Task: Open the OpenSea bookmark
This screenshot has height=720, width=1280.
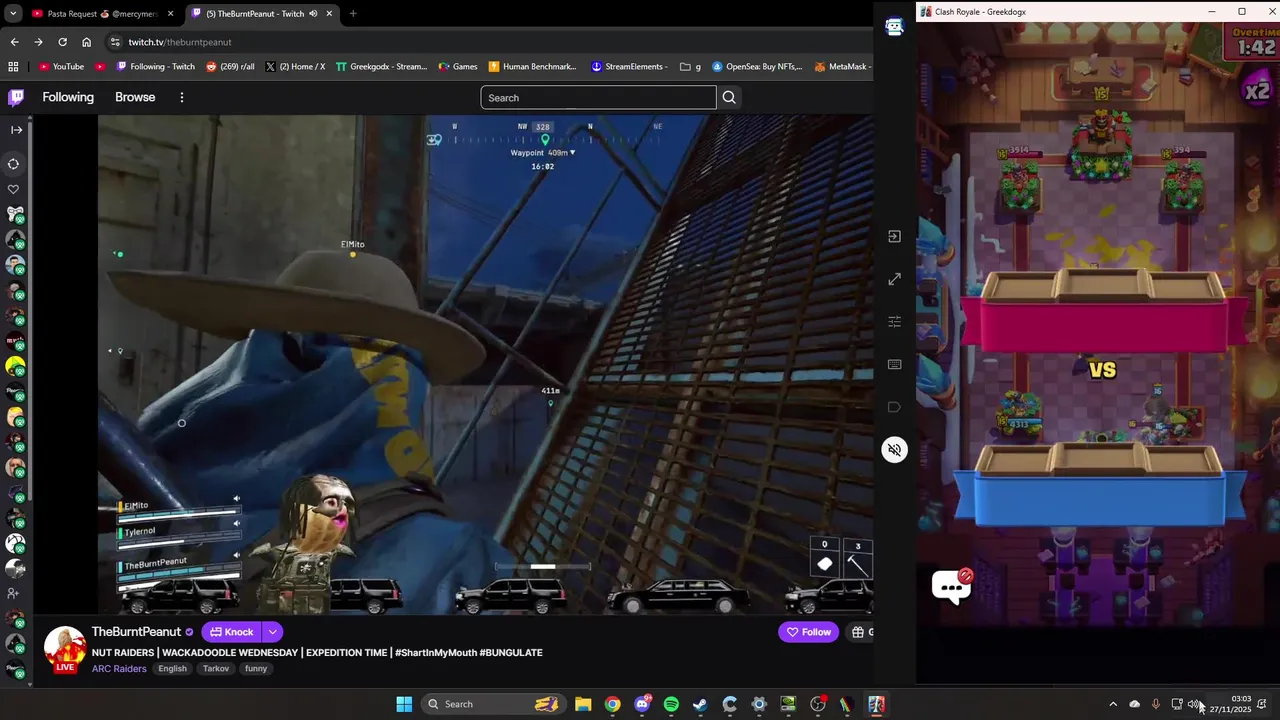Action: (x=757, y=66)
